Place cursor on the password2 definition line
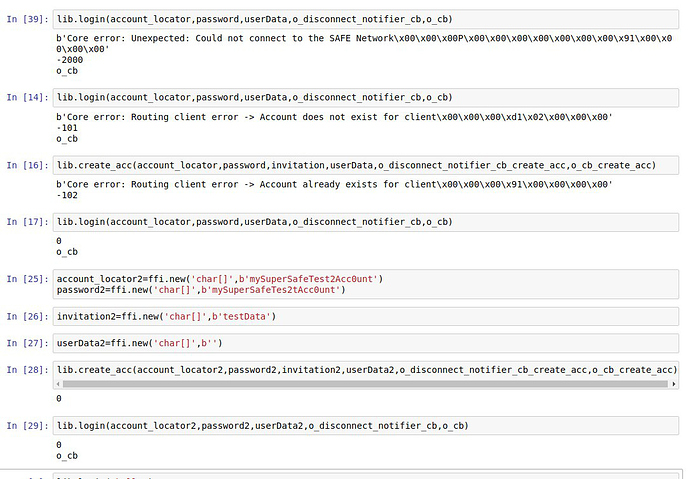Image resolution: width=690 pixels, height=479 pixels. (x=200, y=290)
